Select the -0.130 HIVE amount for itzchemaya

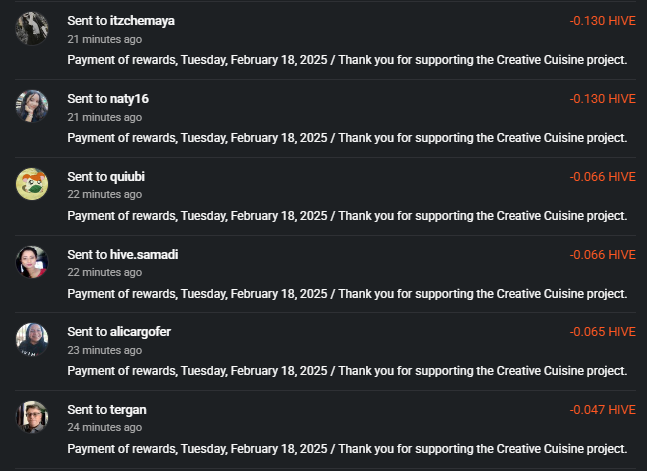click(602, 21)
